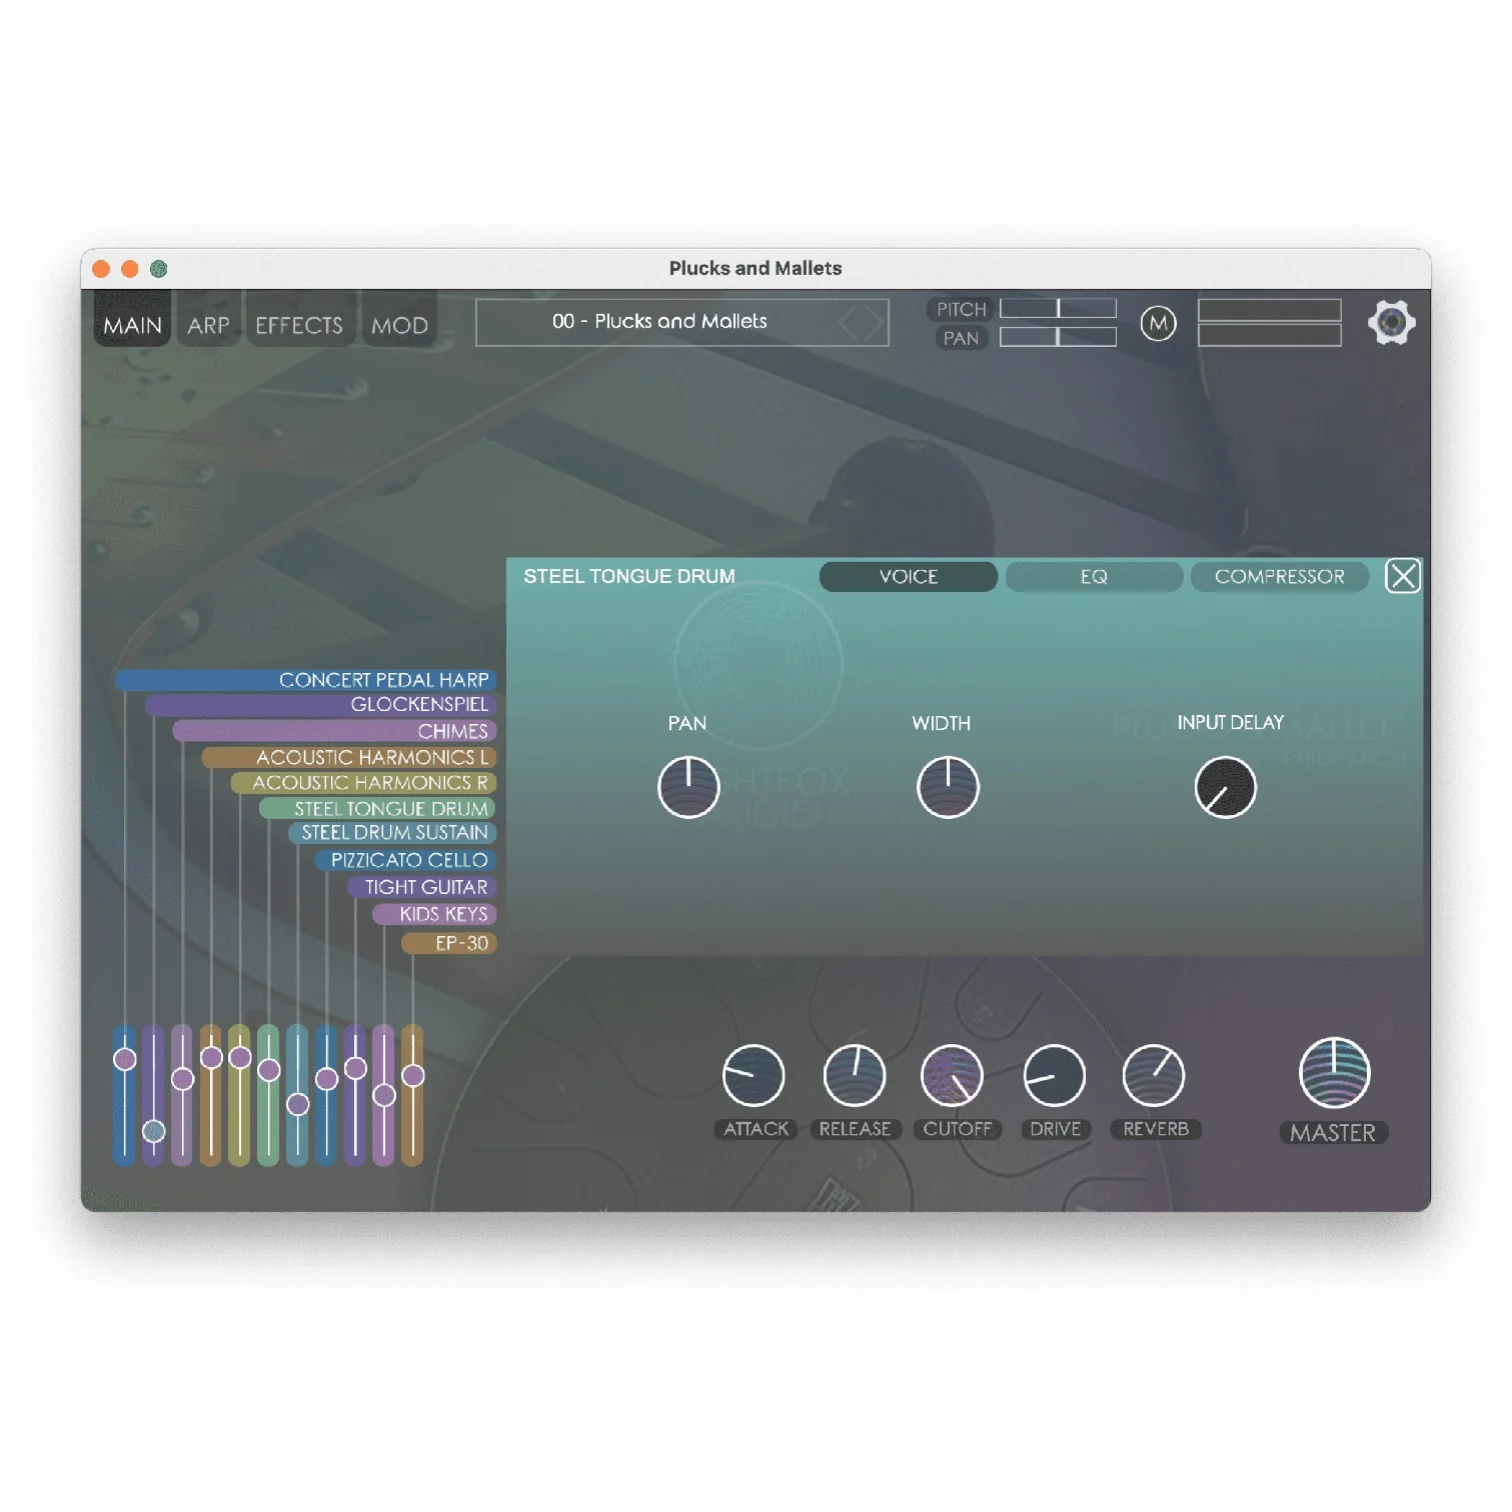Click the Acoustic Harmonics L volume fader

[x=211, y=1095]
